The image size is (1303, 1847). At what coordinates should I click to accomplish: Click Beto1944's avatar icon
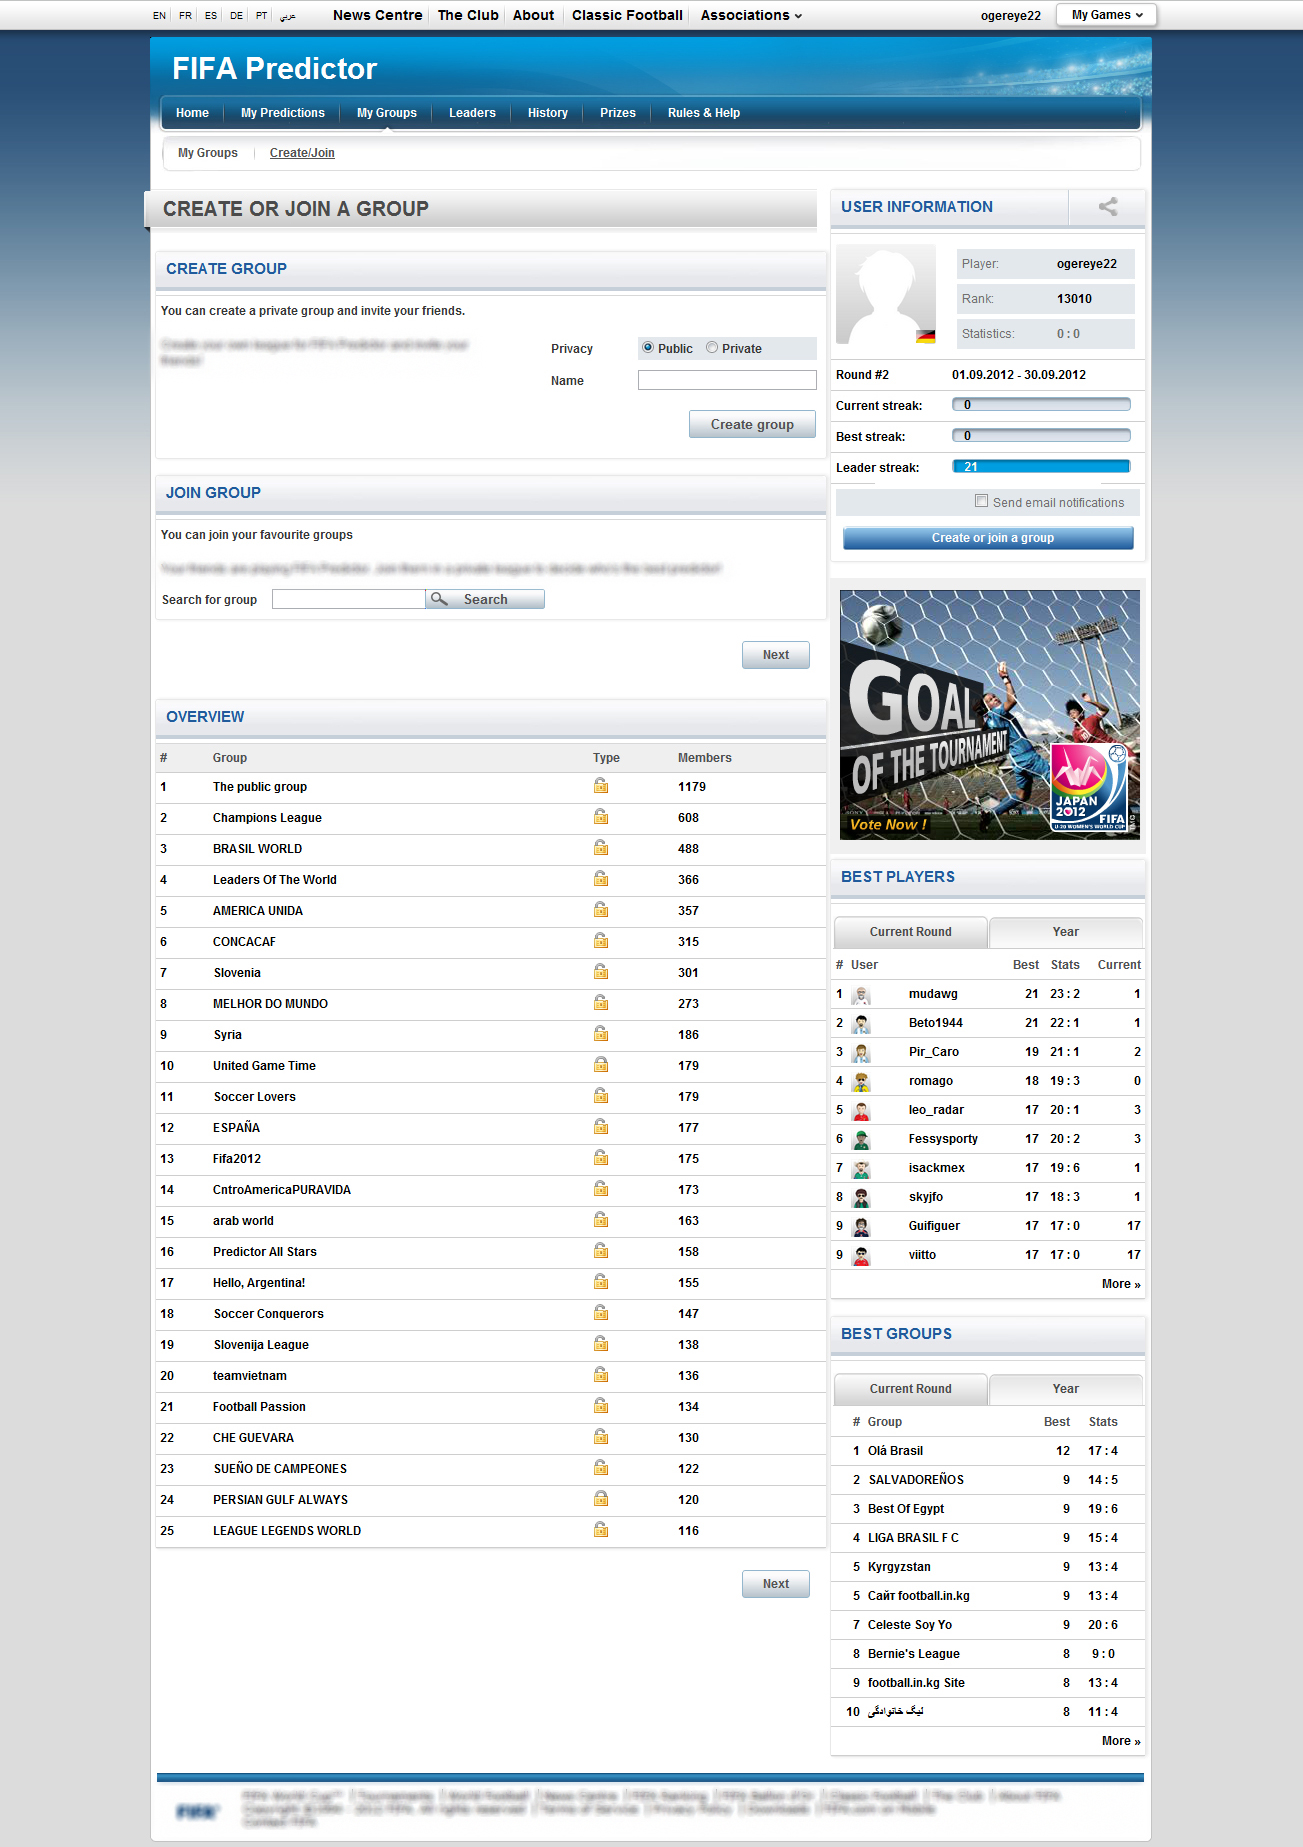[861, 1023]
